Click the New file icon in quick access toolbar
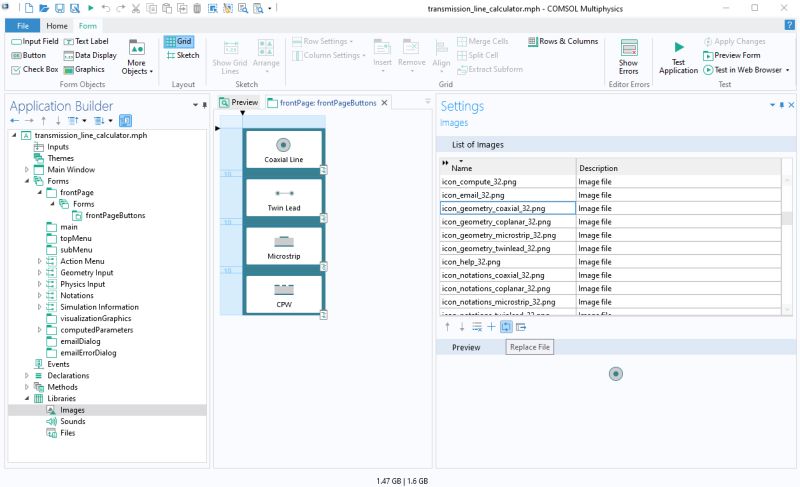800x487 pixels. point(29,8)
